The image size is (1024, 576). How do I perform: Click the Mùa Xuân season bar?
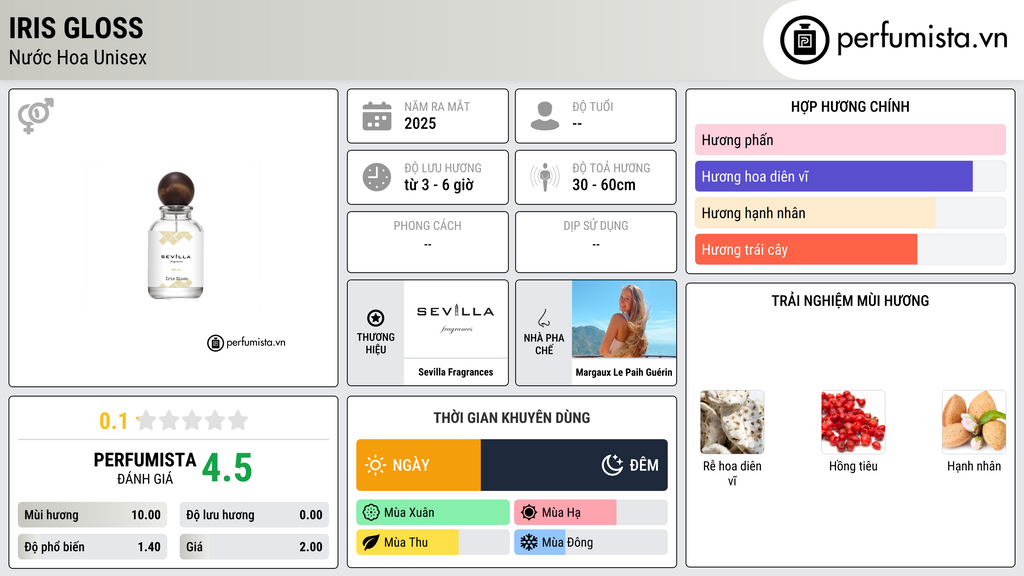coord(433,513)
